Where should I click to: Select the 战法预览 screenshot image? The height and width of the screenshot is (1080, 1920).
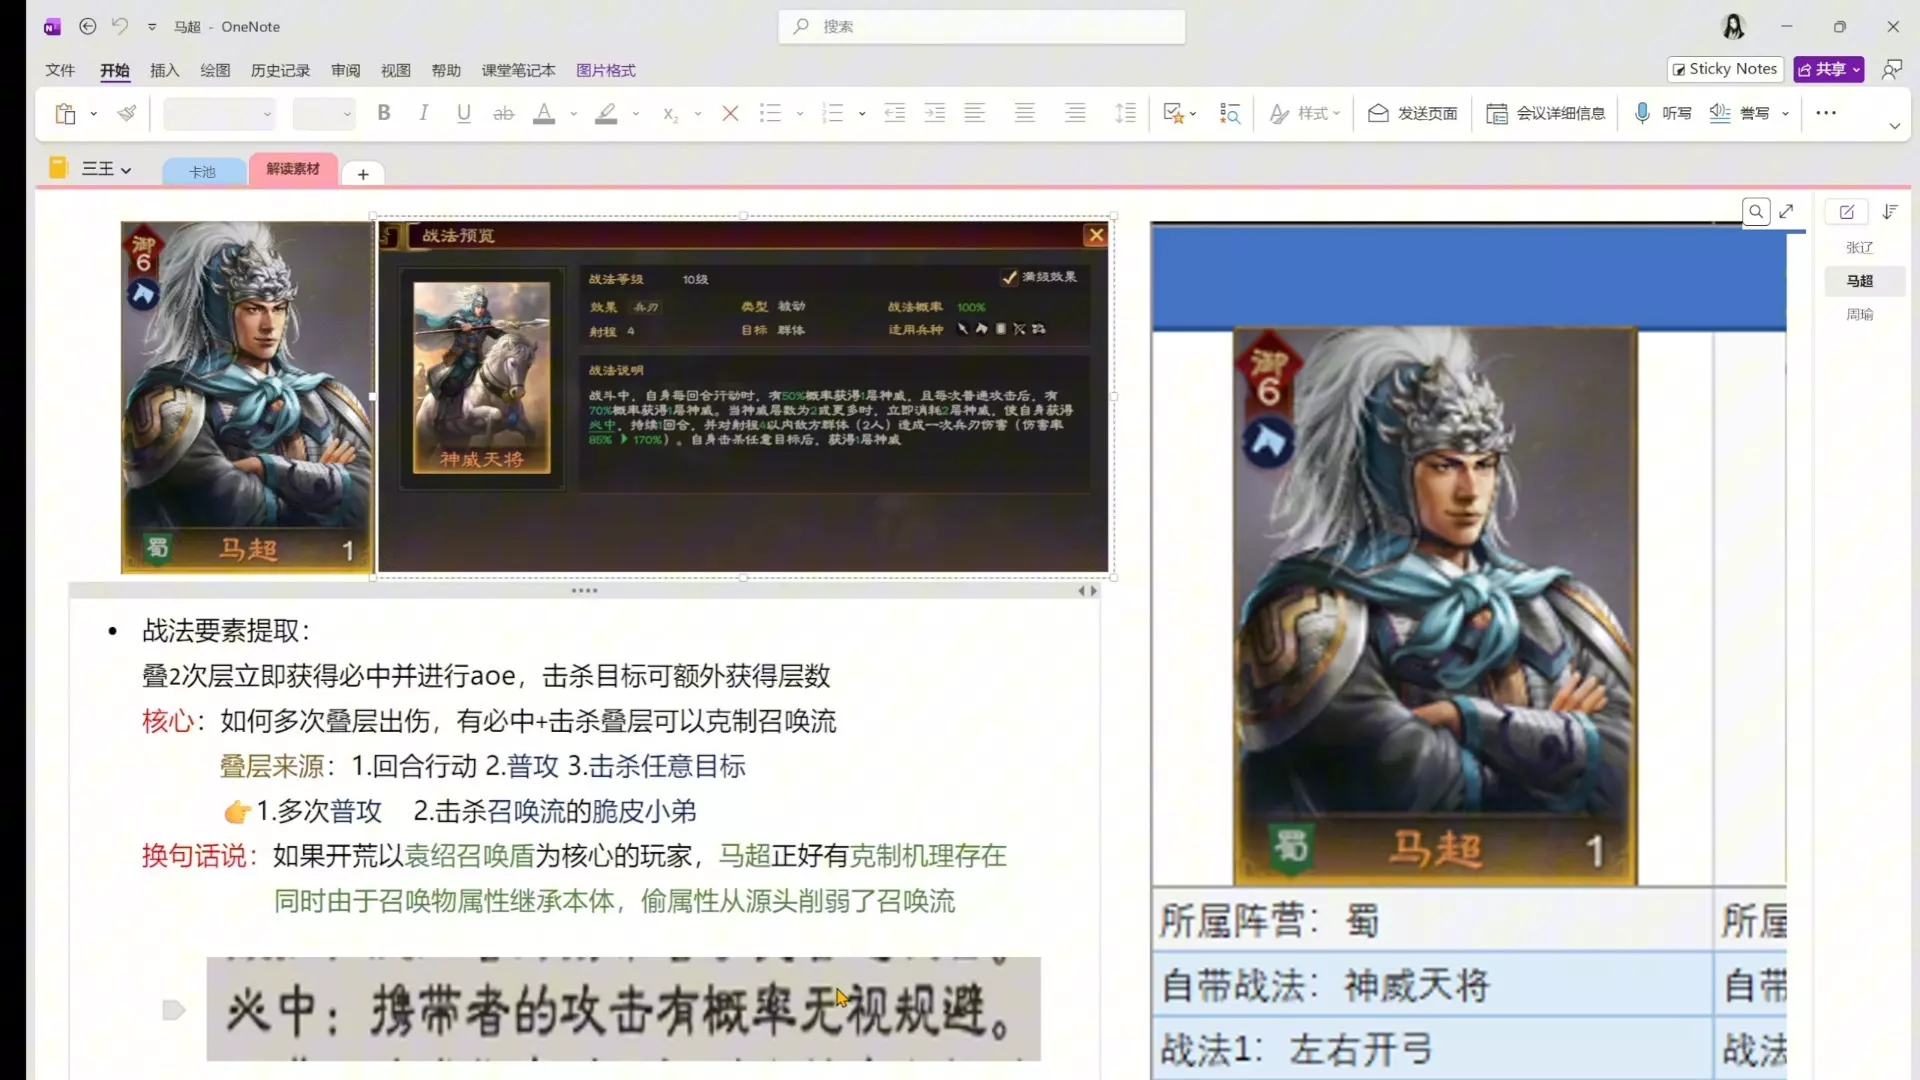743,397
